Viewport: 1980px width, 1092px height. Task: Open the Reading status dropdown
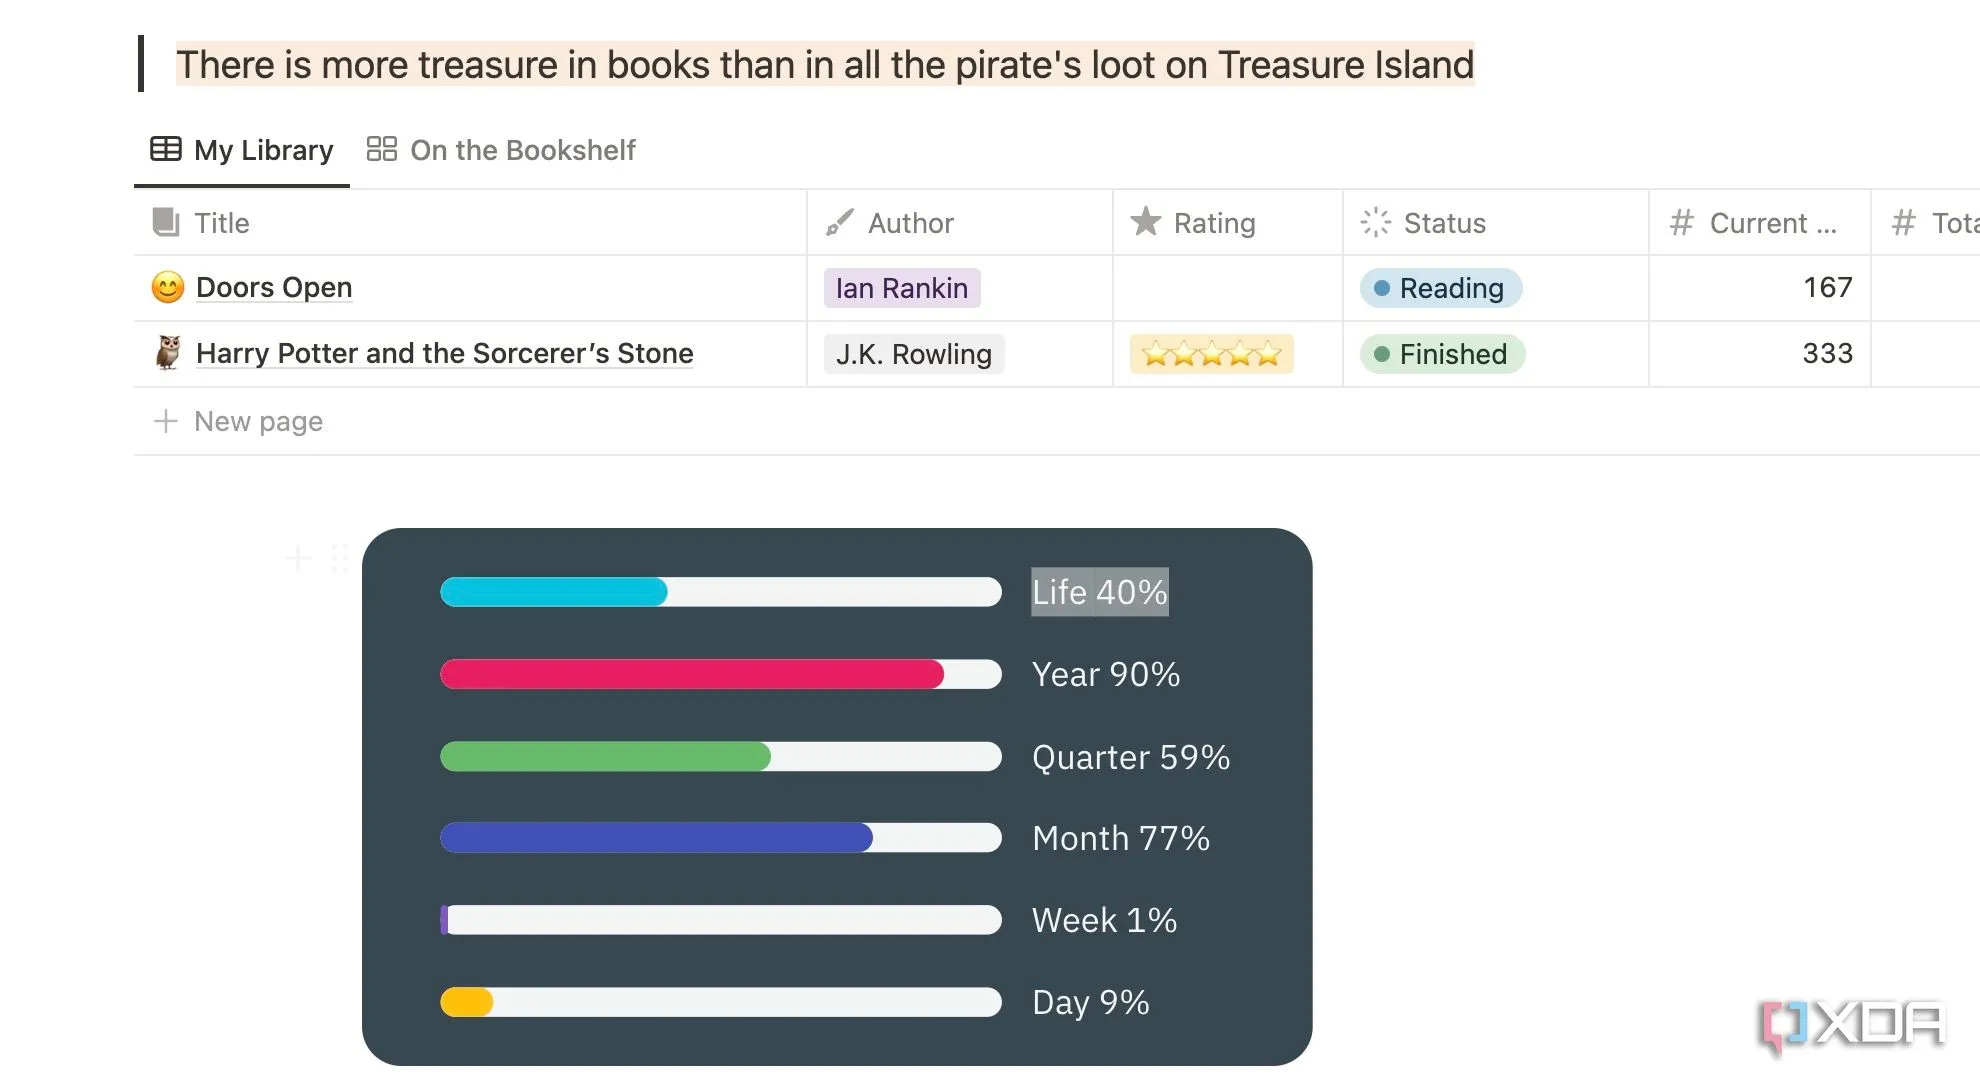coord(1441,288)
